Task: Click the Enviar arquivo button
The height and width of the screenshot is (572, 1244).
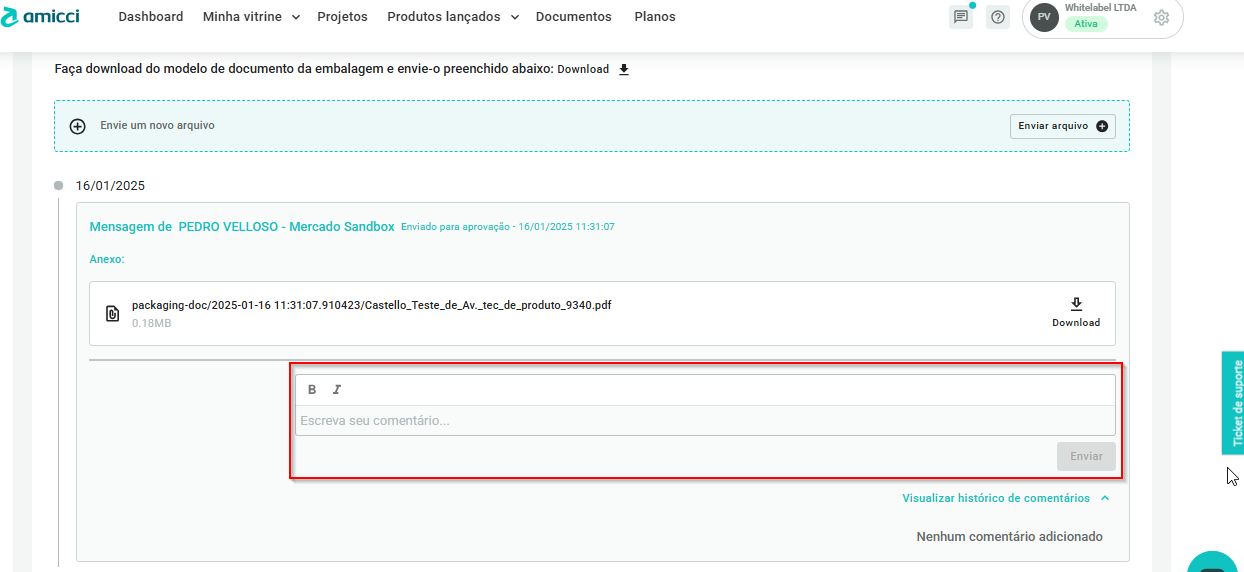Action: [1062, 126]
